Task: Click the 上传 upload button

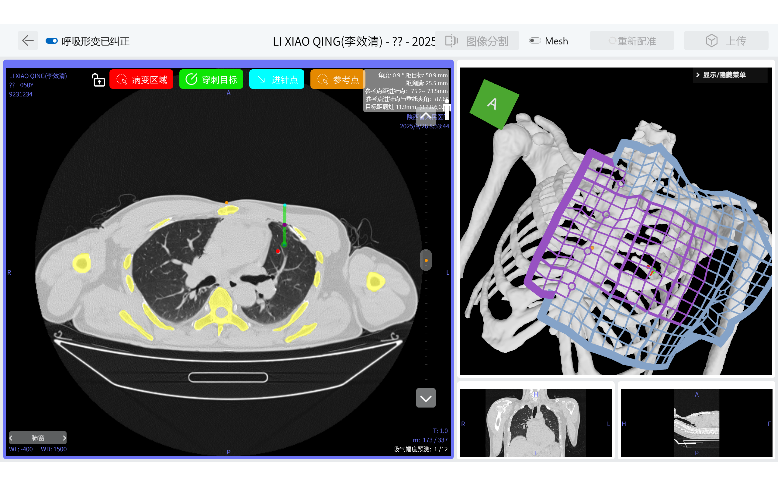Action: (x=726, y=41)
